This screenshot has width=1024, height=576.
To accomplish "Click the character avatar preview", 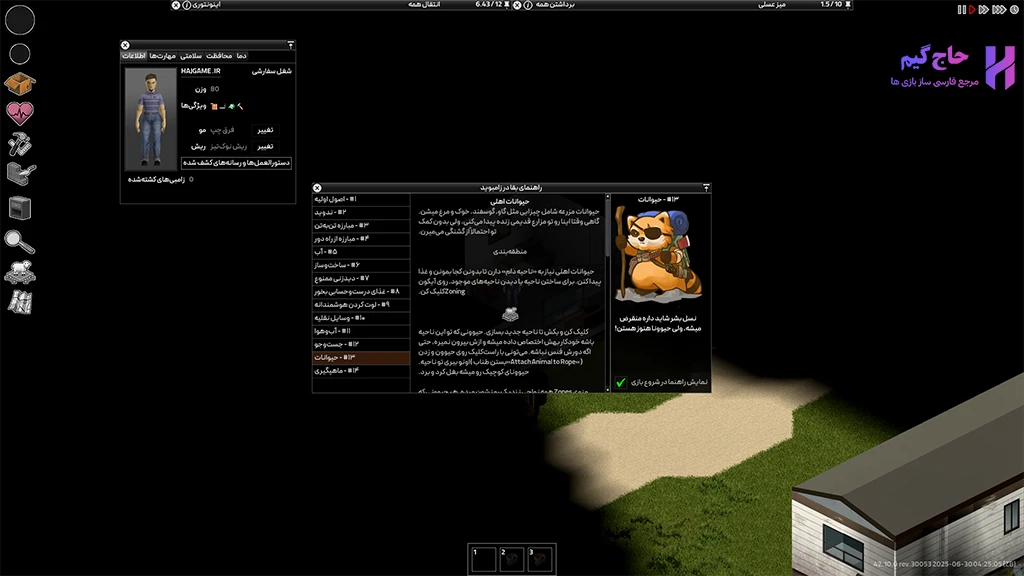I will point(151,119).
